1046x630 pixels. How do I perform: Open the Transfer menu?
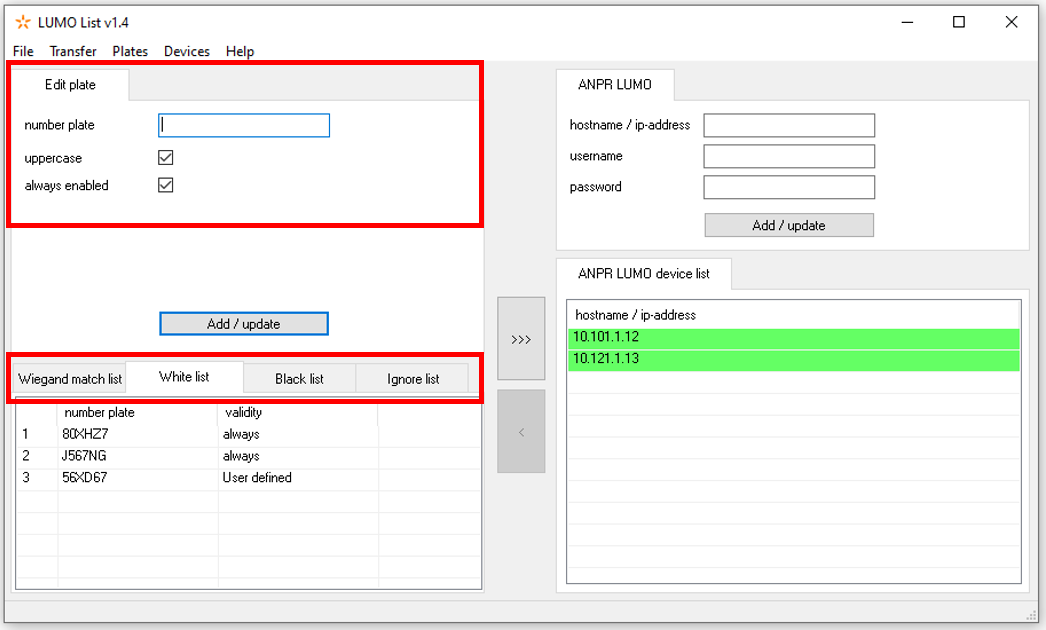click(x=73, y=51)
